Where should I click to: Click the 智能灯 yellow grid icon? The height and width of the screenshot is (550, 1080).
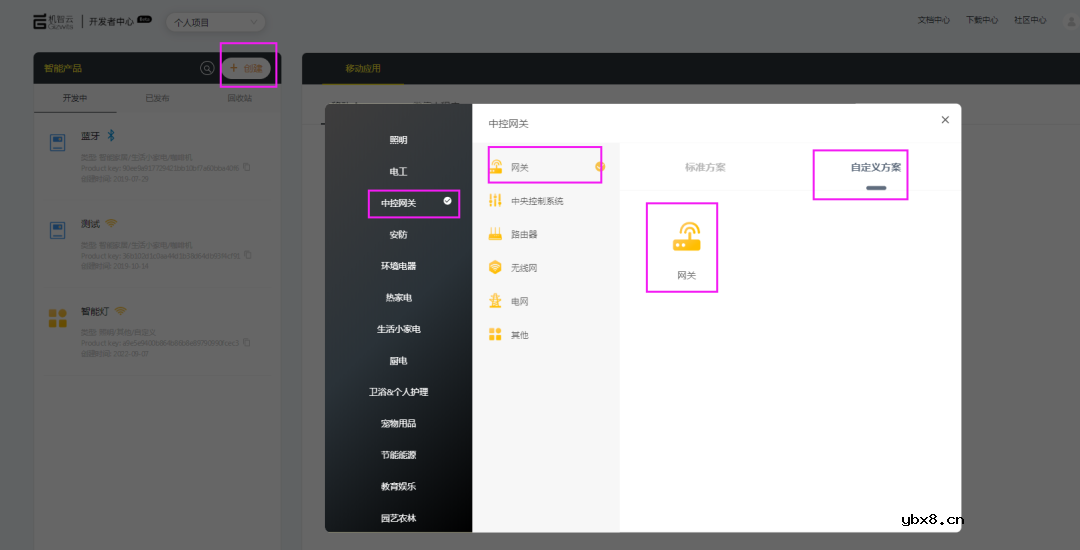click(x=58, y=318)
